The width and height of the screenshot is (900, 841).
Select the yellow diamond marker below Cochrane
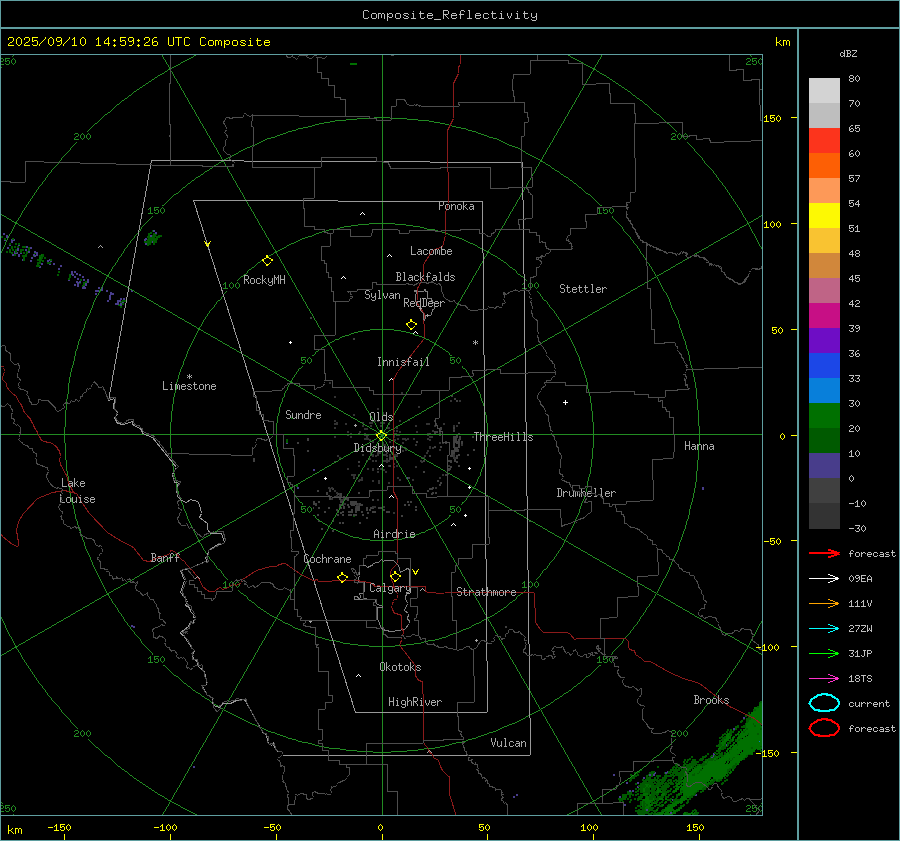pos(342,577)
